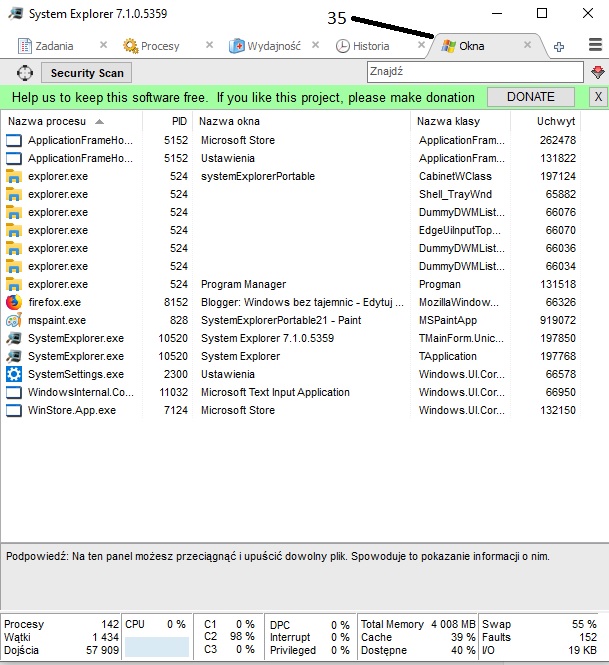Click SystemExplorer icon in TApplication row

coord(14,357)
